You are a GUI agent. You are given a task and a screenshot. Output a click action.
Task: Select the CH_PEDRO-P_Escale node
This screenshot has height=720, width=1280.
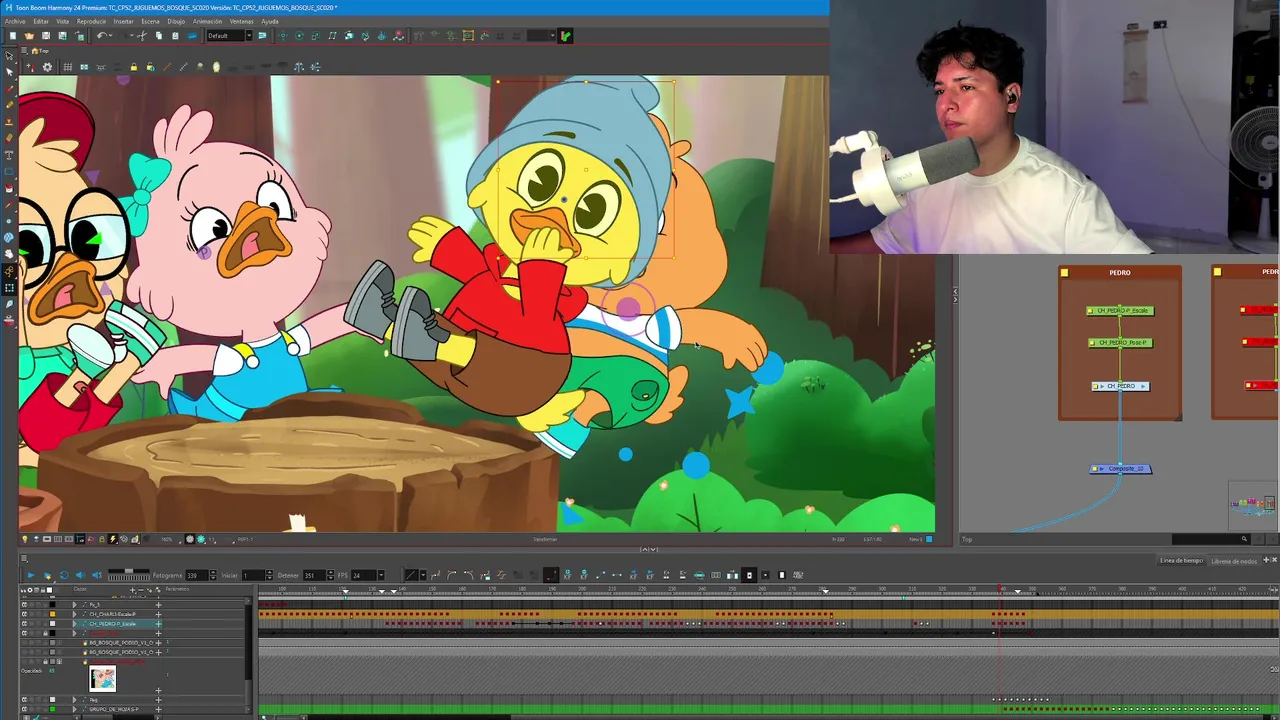click(x=1120, y=311)
